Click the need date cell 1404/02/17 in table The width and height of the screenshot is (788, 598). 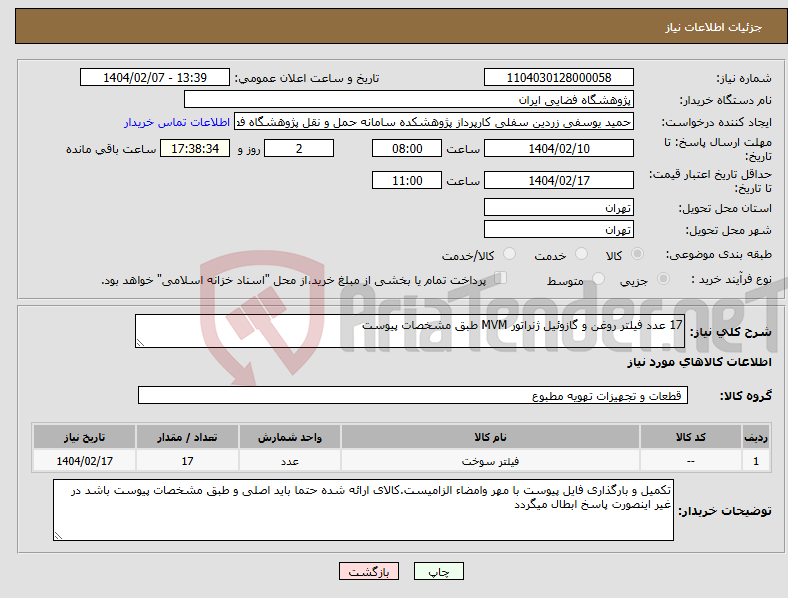click(84, 461)
